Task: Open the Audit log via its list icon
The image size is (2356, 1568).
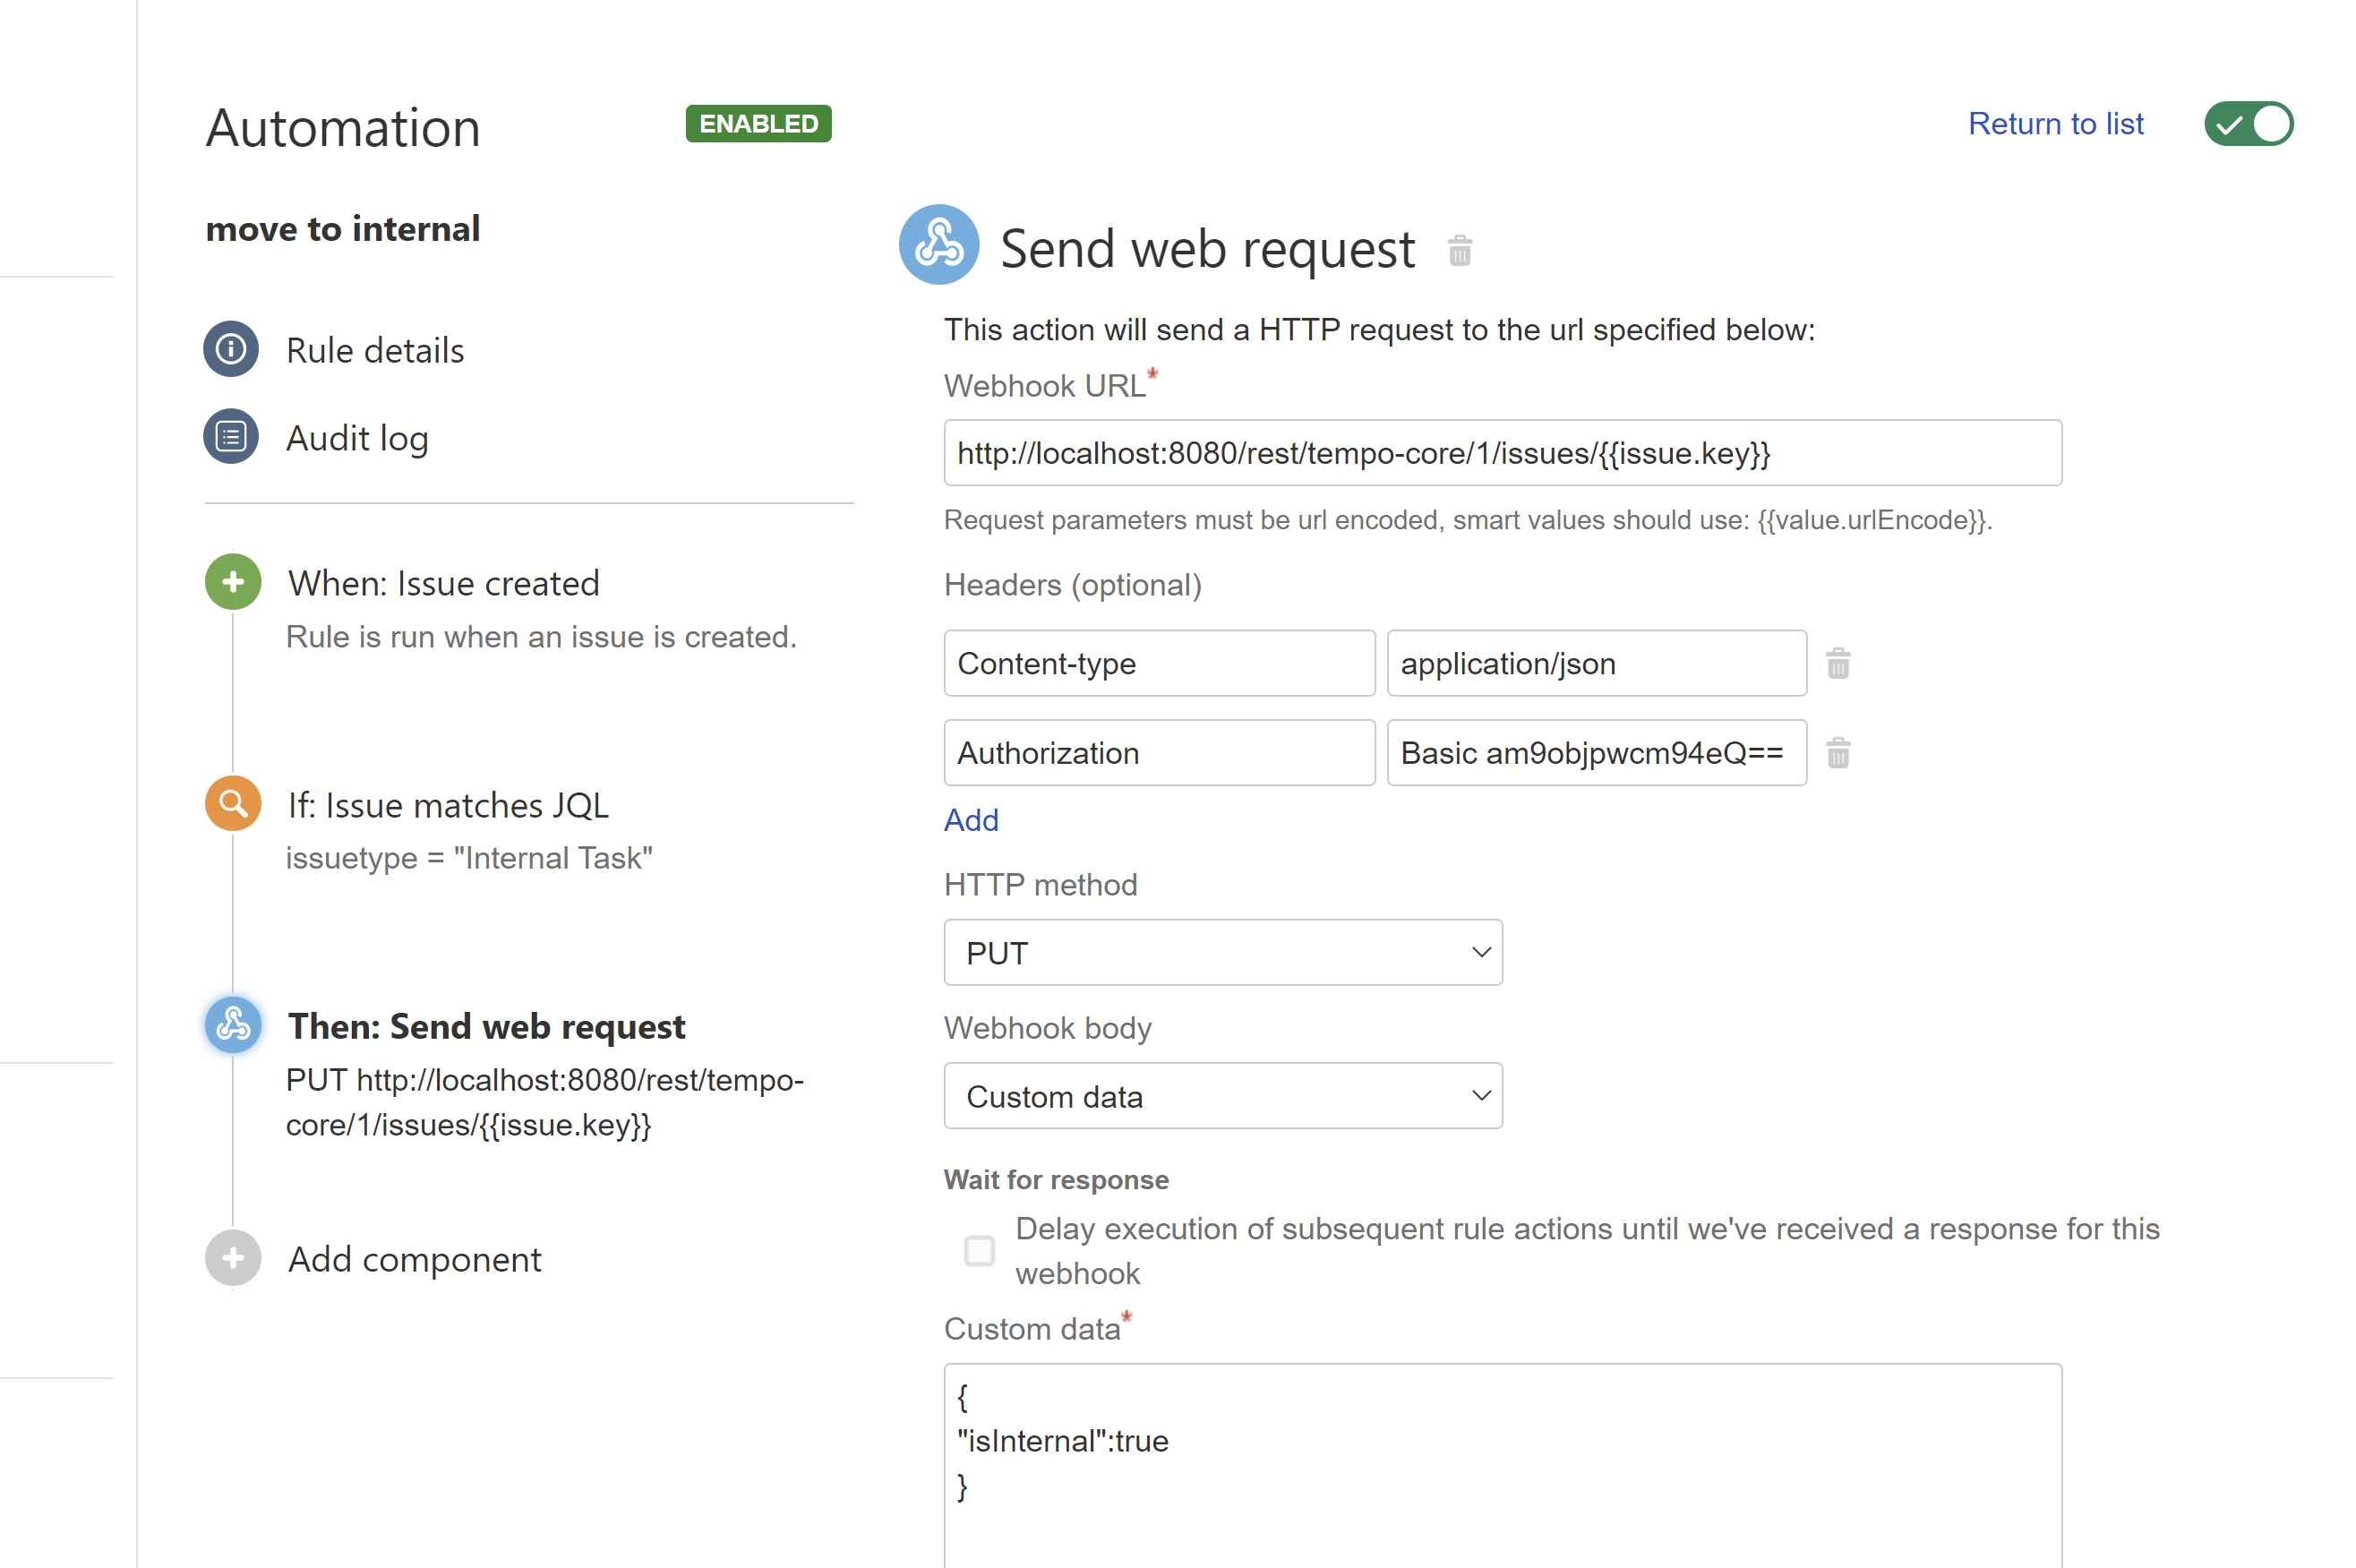Action: tap(231, 437)
